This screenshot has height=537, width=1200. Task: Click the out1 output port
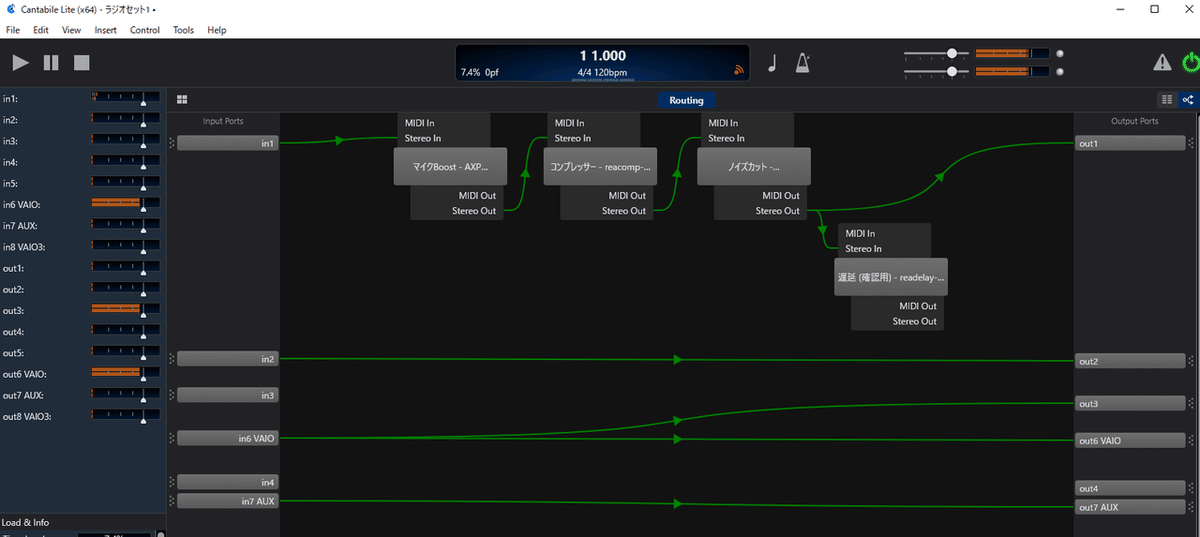(x=1131, y=144)
